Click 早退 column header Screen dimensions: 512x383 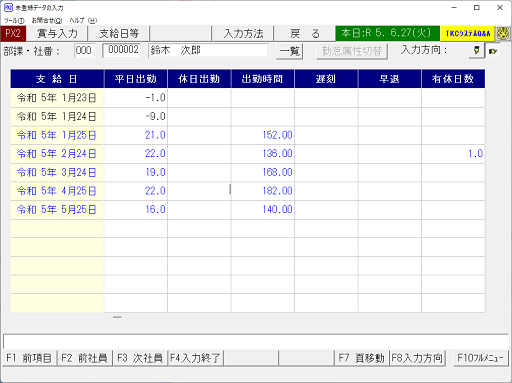pyautogui.click(x=390, y=79)
